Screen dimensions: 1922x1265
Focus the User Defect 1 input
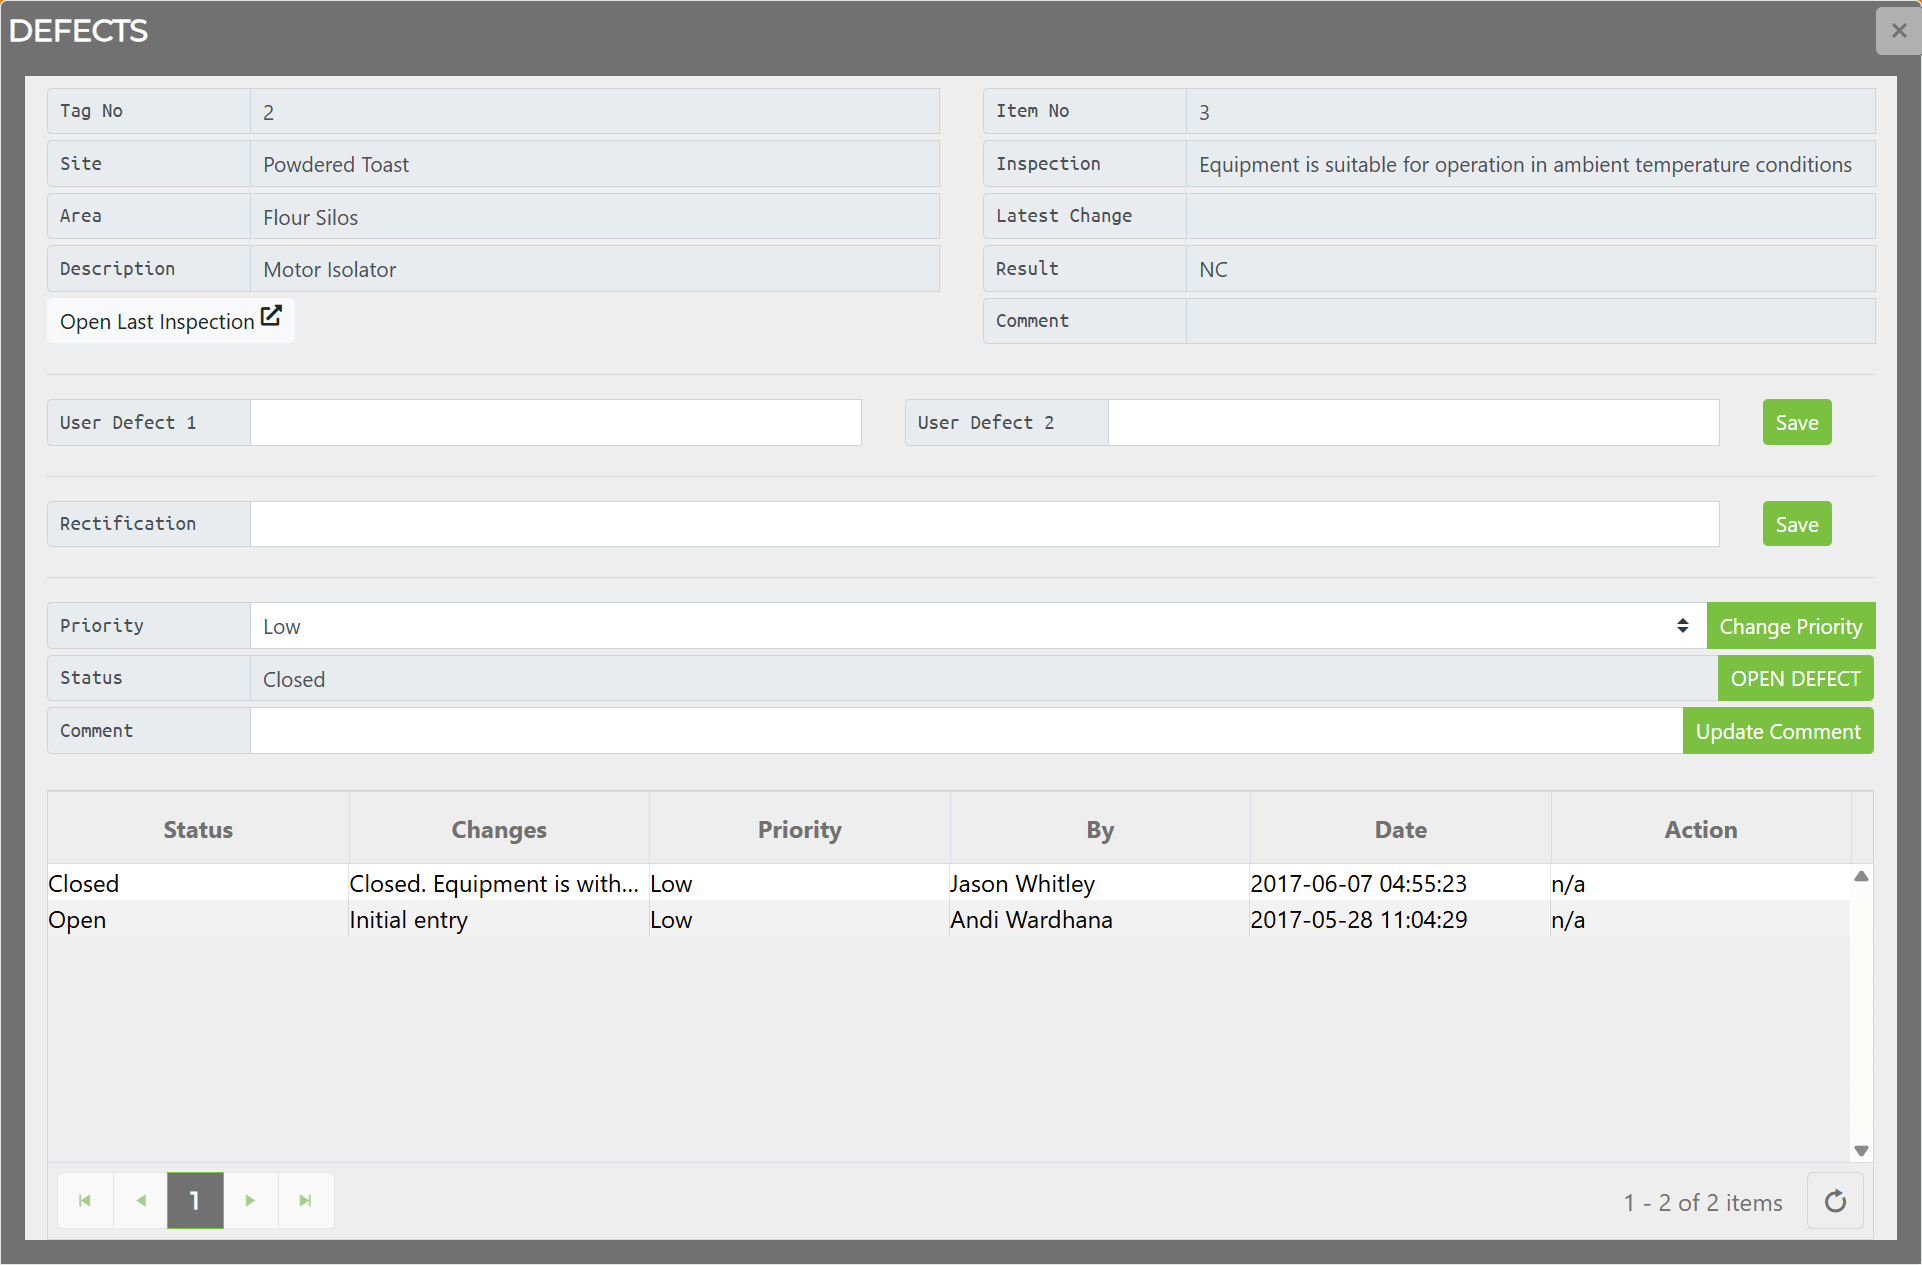click(x=556, y=422)
